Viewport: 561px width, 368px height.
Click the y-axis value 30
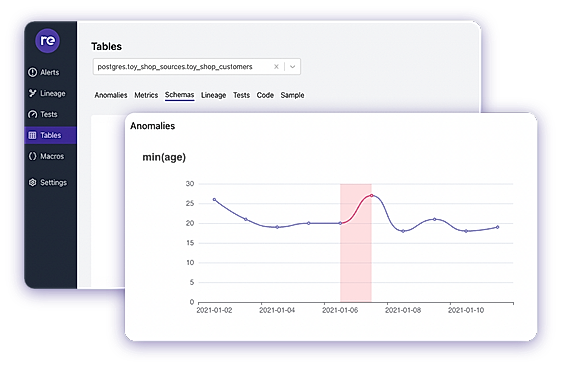pyautogui.click(x=190, y=184)
